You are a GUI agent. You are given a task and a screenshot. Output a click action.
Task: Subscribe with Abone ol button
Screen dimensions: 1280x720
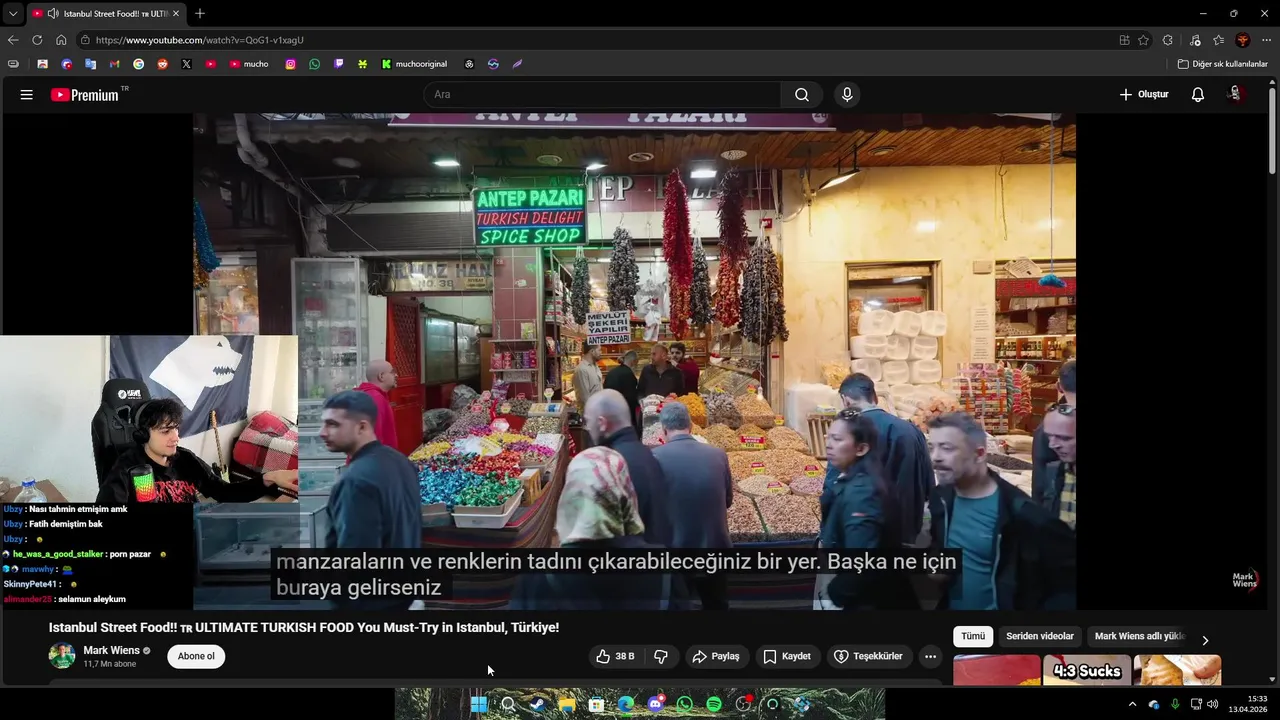[196, 656]
